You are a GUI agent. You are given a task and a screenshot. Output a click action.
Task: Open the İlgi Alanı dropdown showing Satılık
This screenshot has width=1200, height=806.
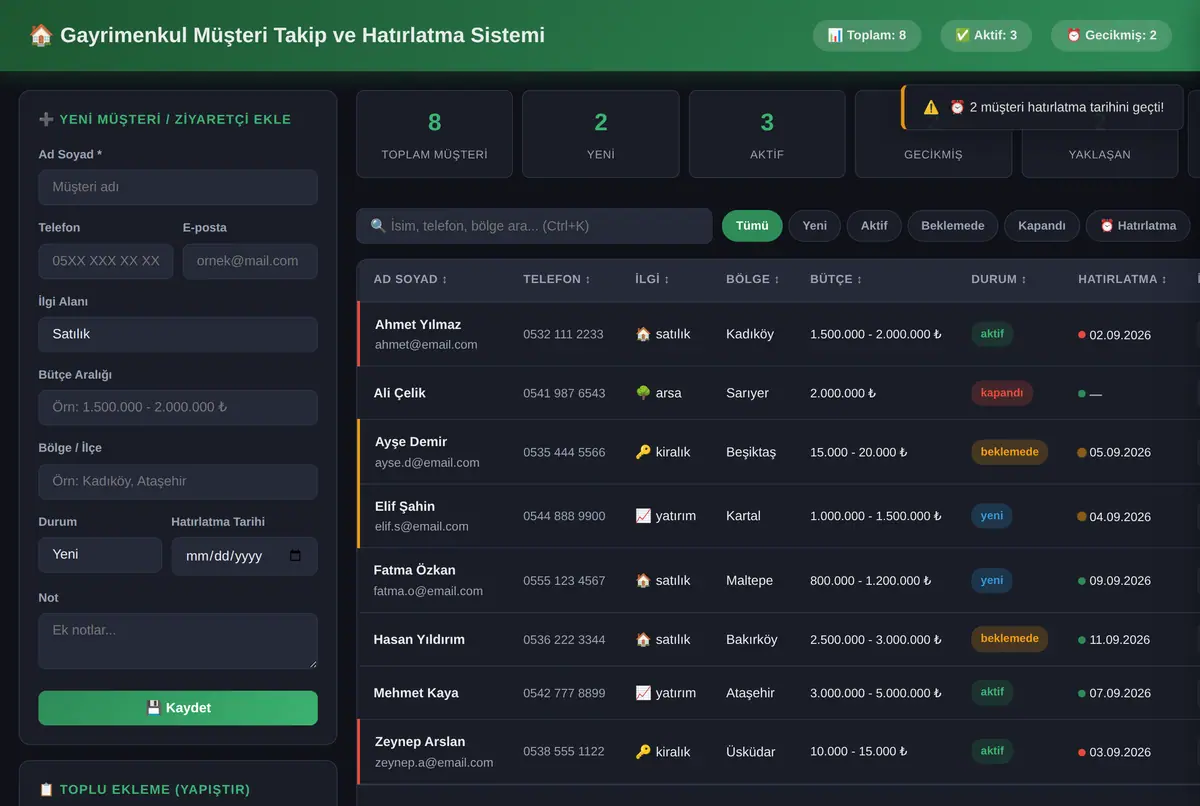click(x=178, y=334)
